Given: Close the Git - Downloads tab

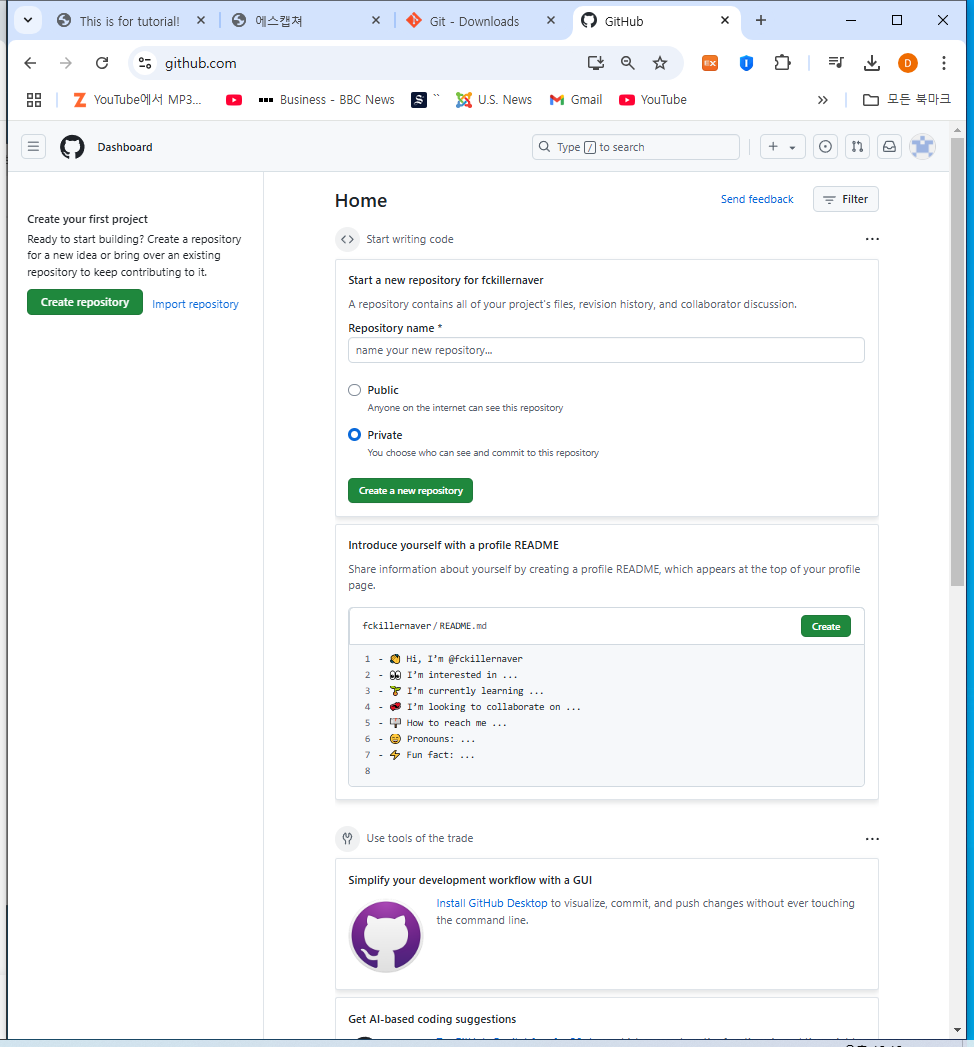Looking at the screenshot, I should [x=551, y=20].
